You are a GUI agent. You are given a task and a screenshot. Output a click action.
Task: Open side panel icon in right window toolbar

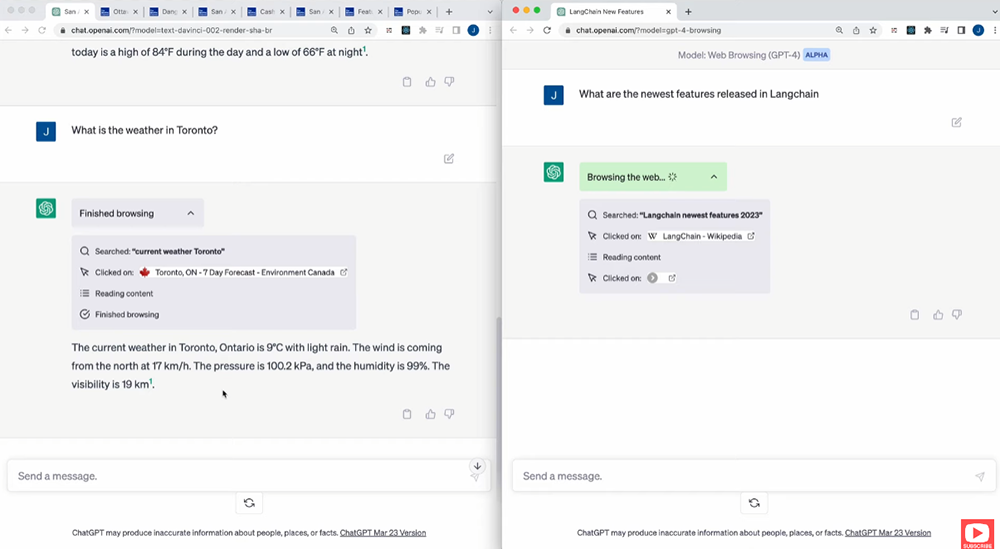click(961, 30)
